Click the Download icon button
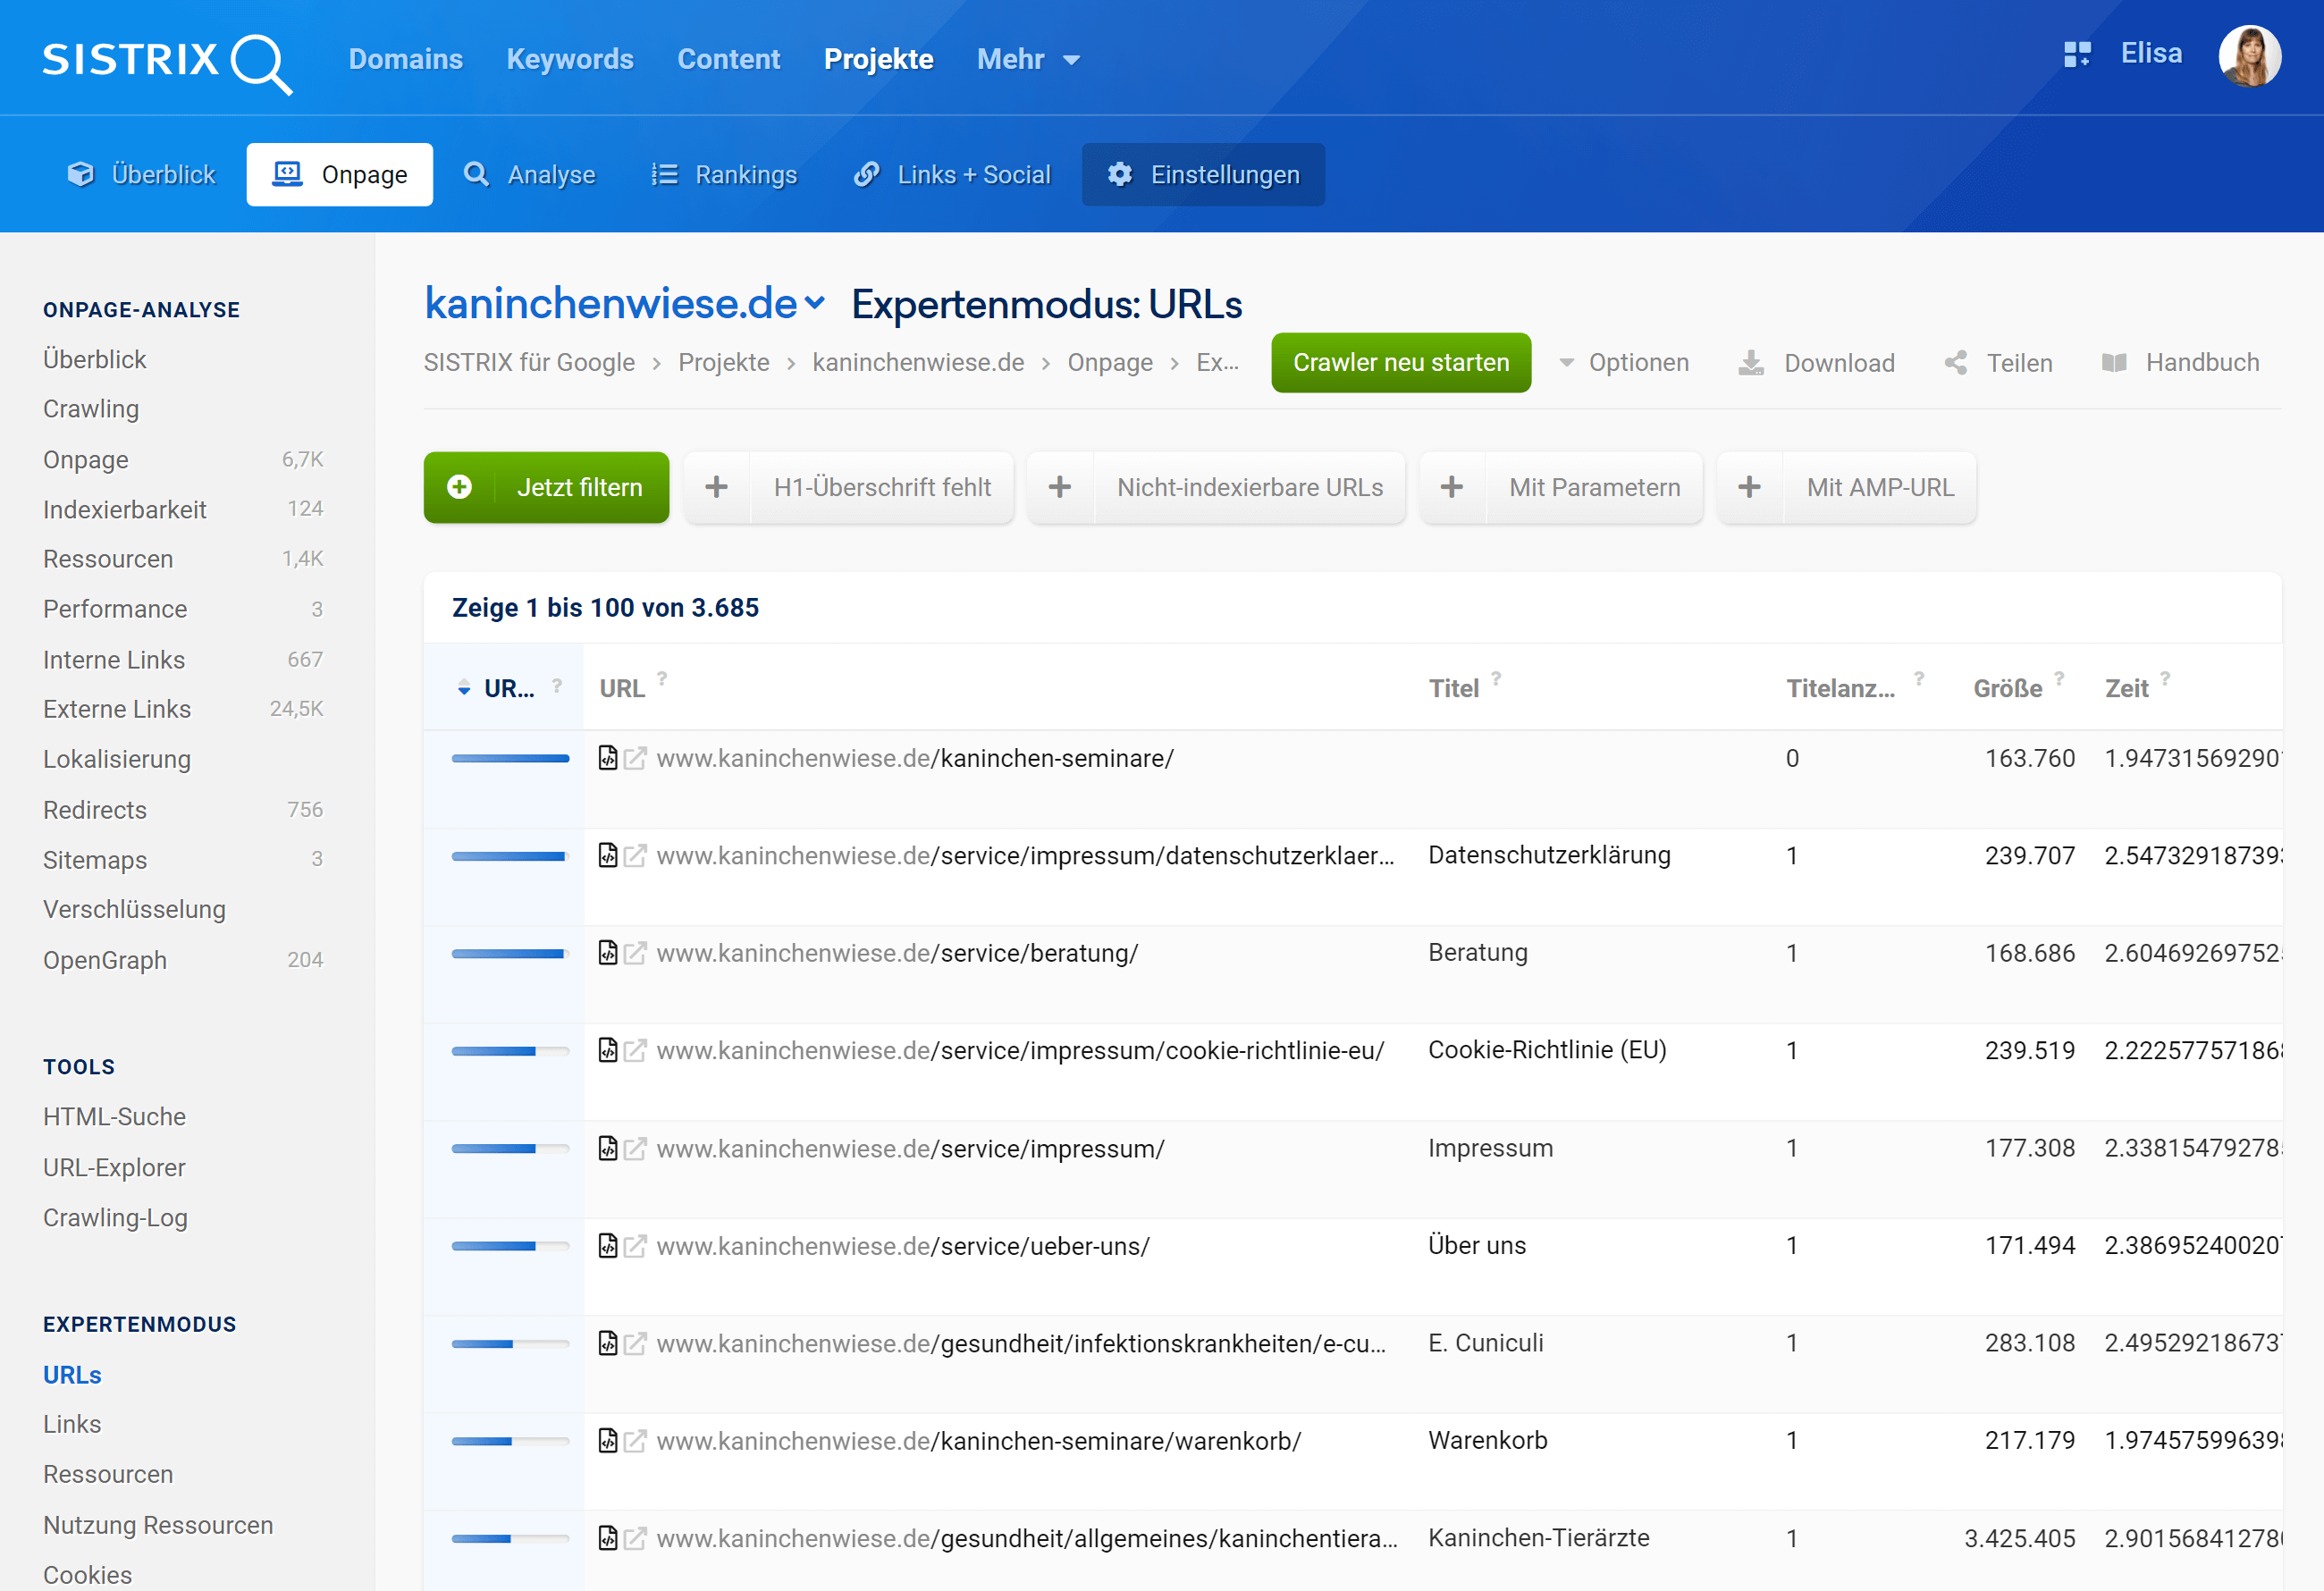 [1750, 363]
